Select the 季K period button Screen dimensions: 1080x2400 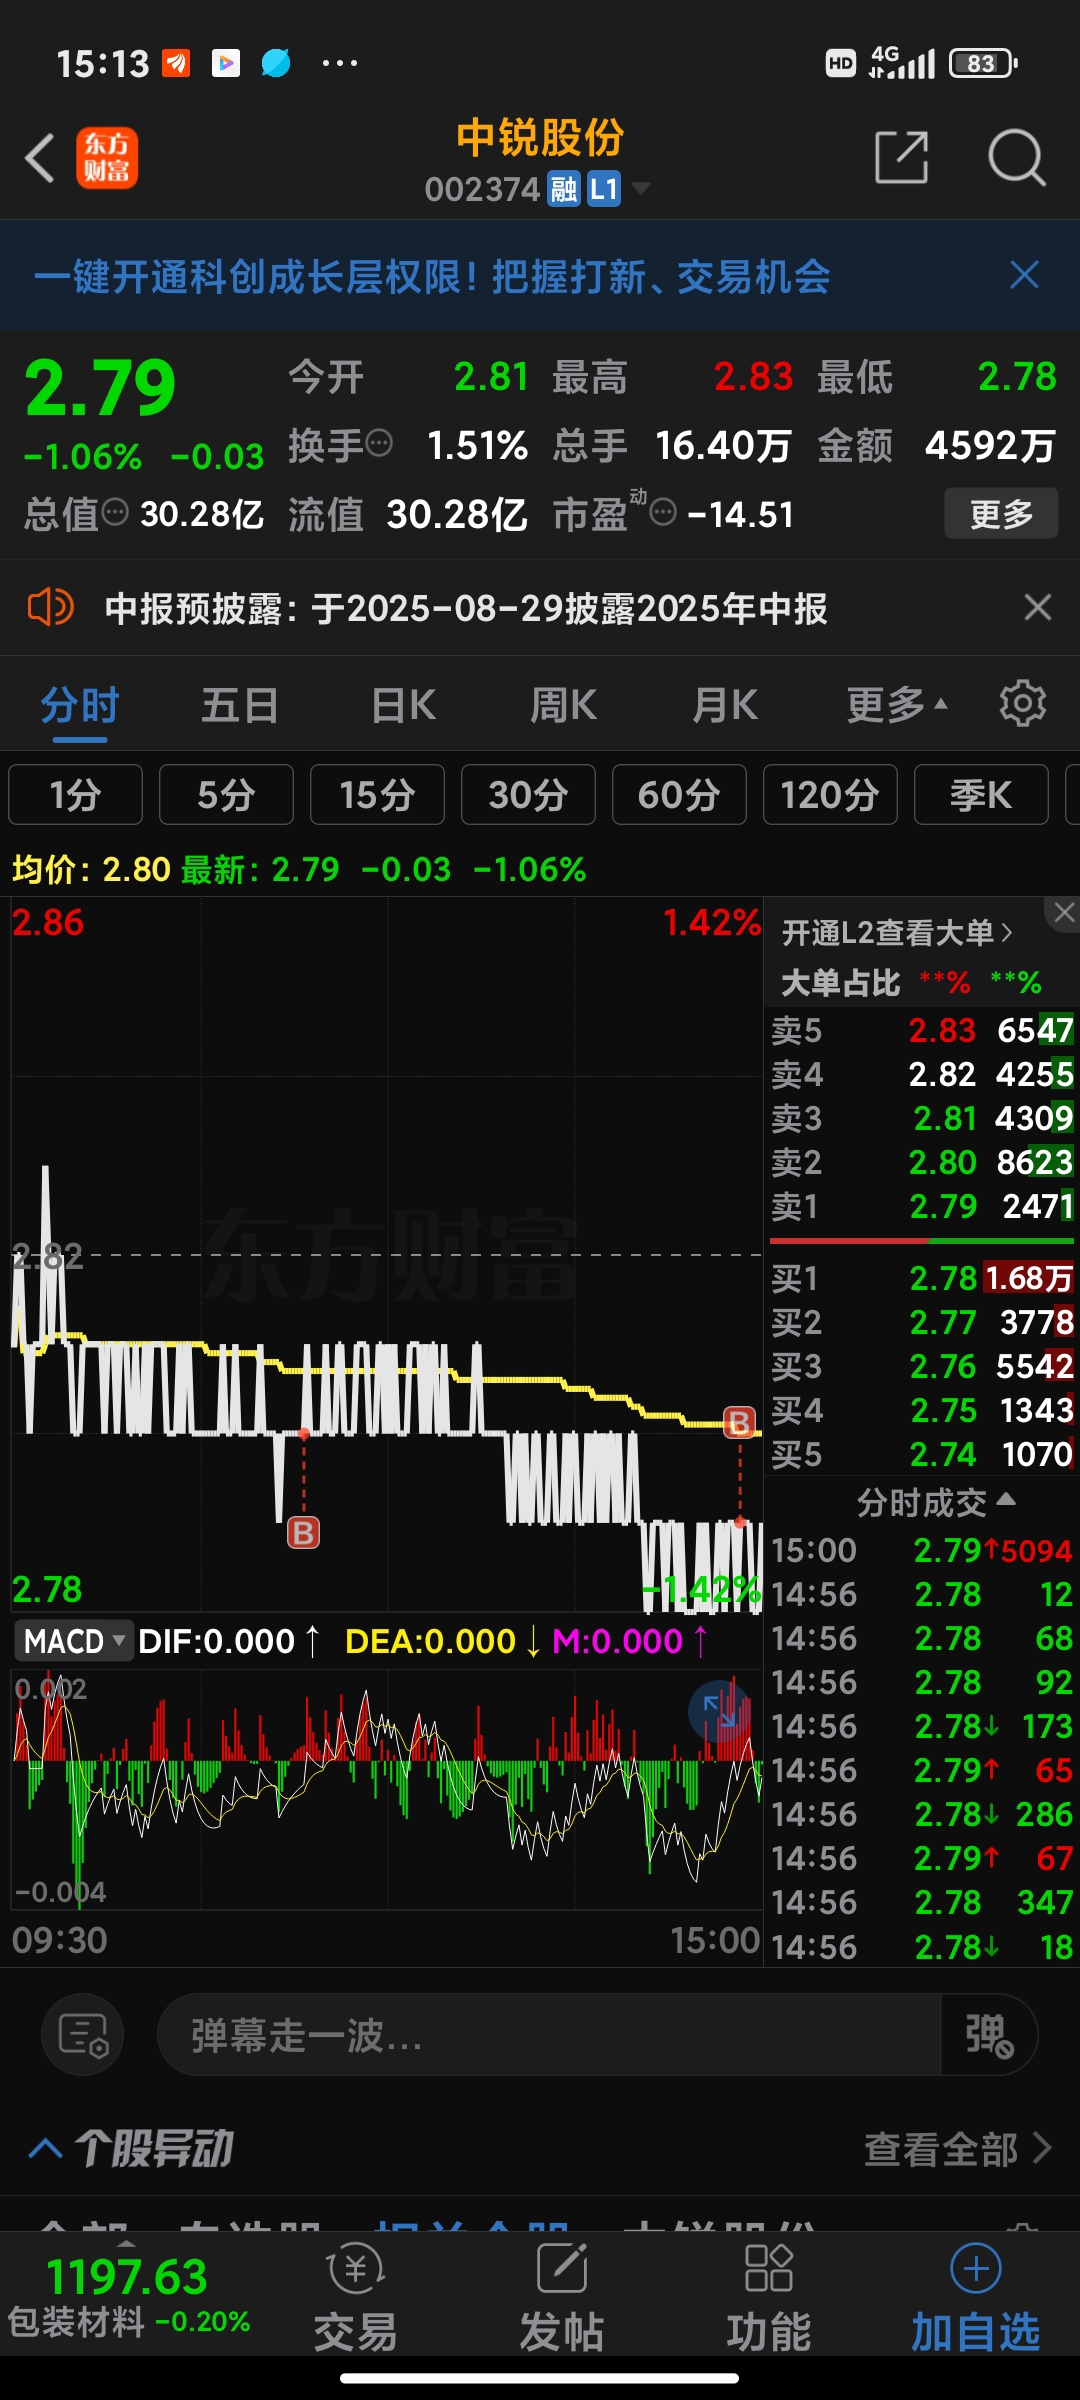[x=981, y=795]
